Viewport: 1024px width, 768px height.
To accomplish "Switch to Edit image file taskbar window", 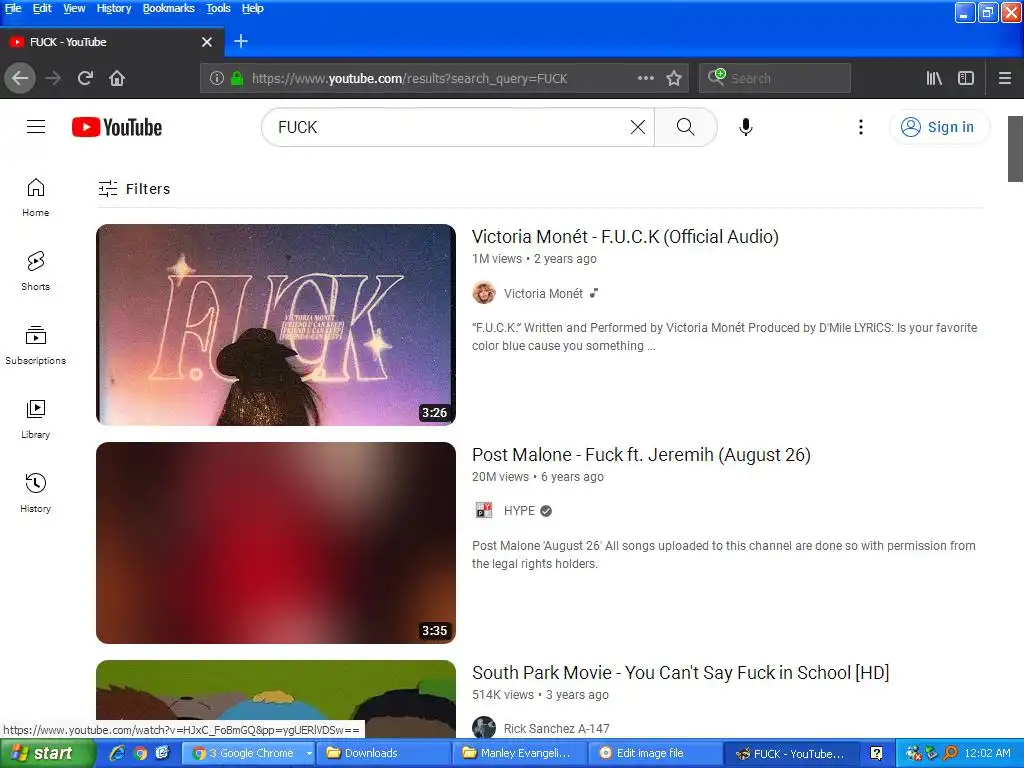I will click(x=655, y=753).
